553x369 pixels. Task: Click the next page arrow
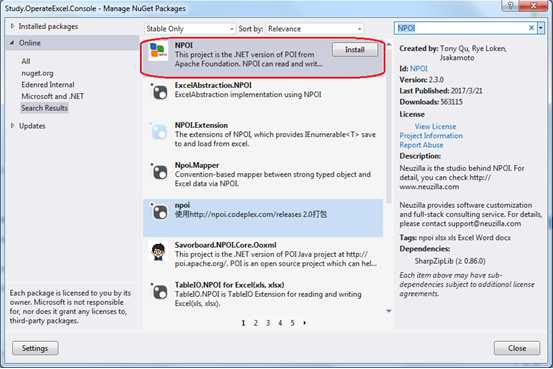pyautogui.click(x=305, y=323)
